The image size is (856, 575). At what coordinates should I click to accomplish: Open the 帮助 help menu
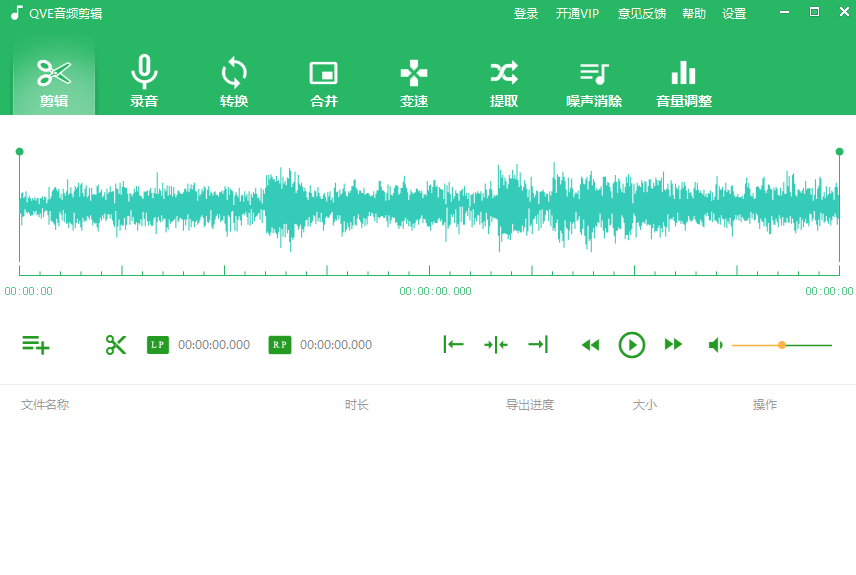[694, 14]
